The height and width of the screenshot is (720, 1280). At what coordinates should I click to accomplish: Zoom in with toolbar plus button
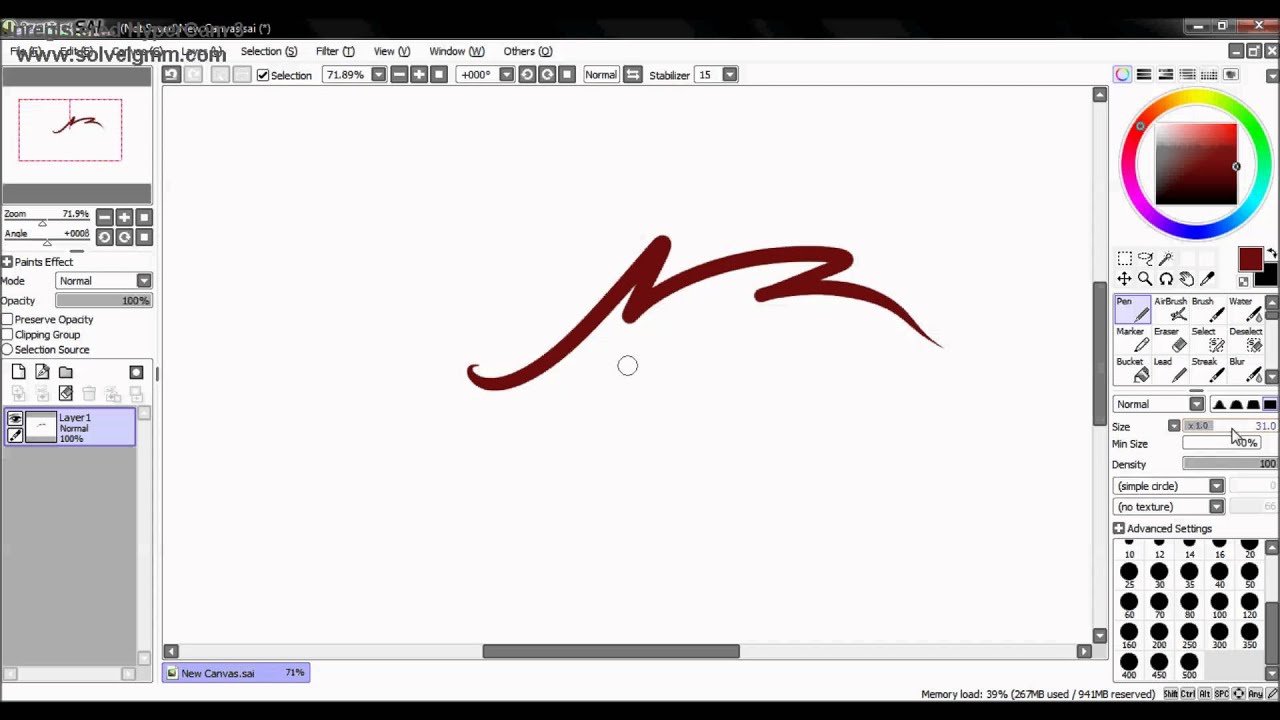[x=418, y=75]
